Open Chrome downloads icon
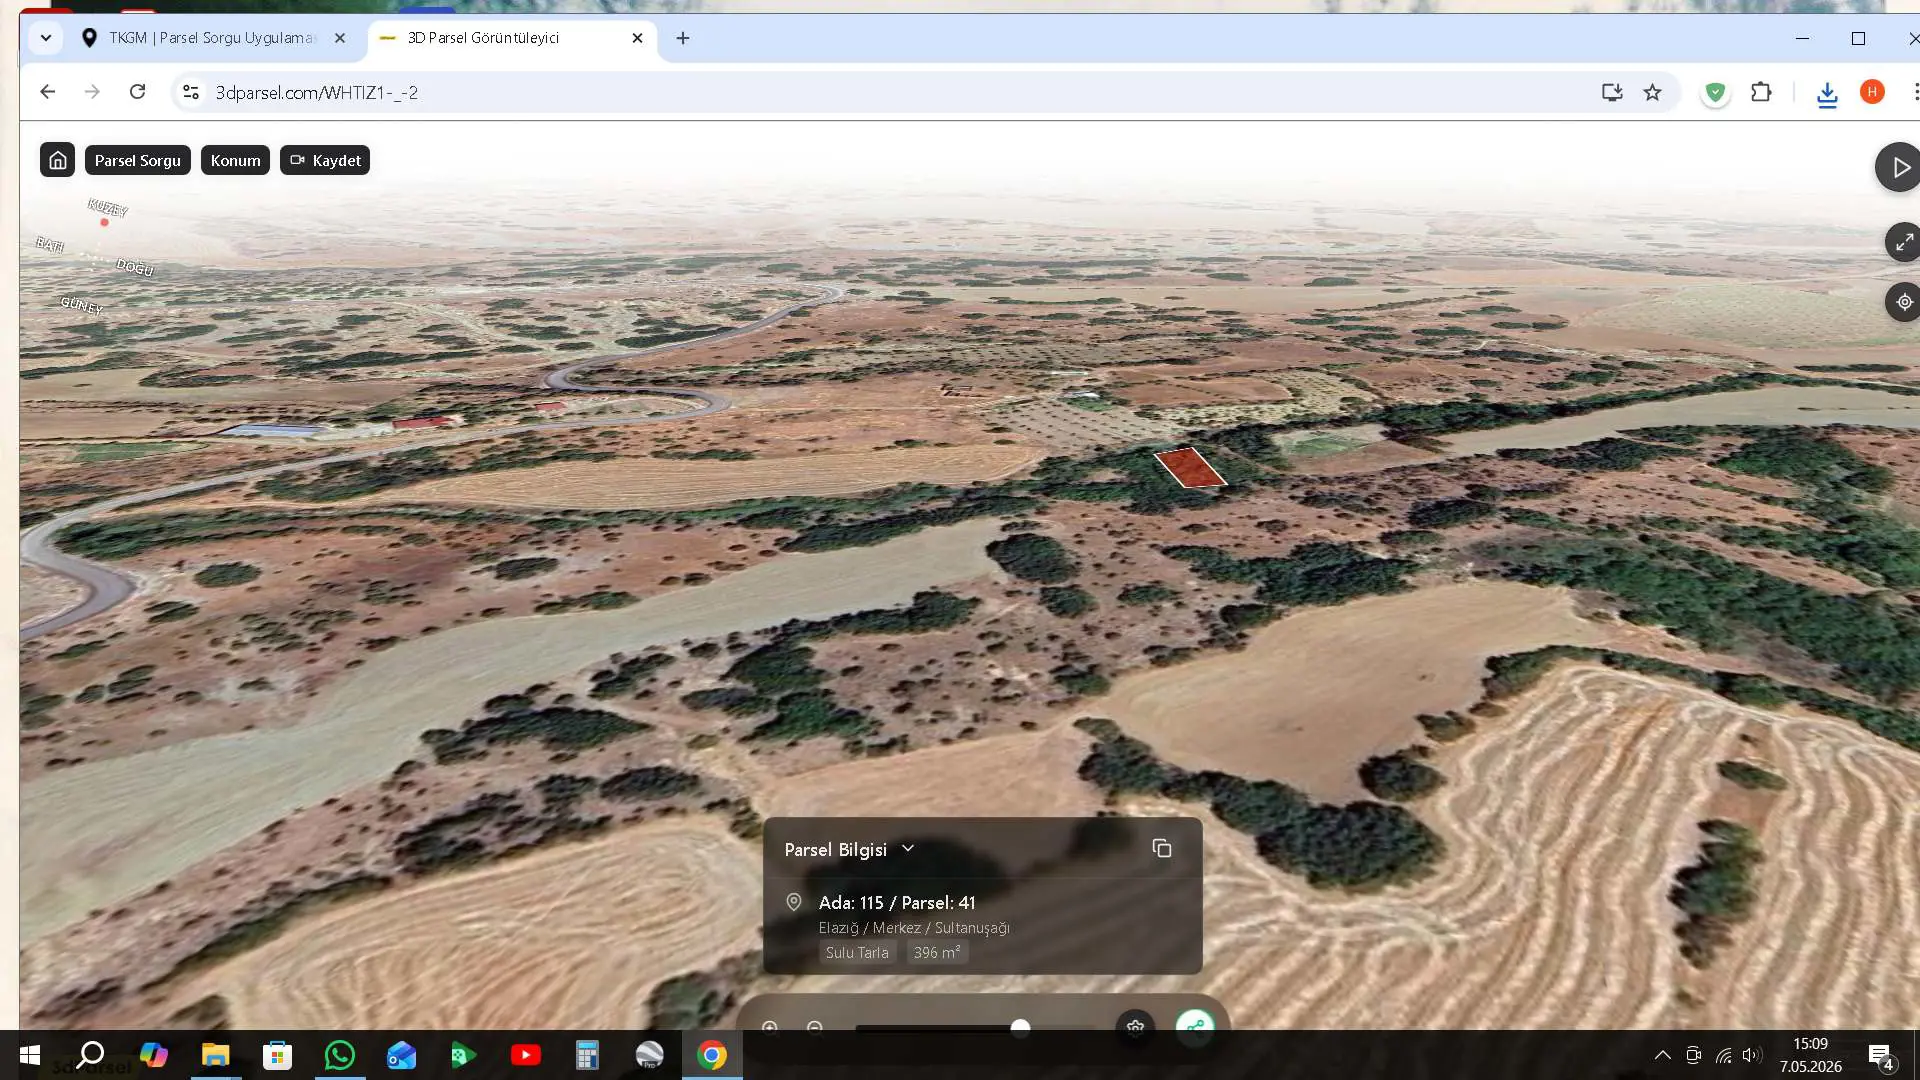This screenshot has width=1920, height=1080. tap(1827, 94)
